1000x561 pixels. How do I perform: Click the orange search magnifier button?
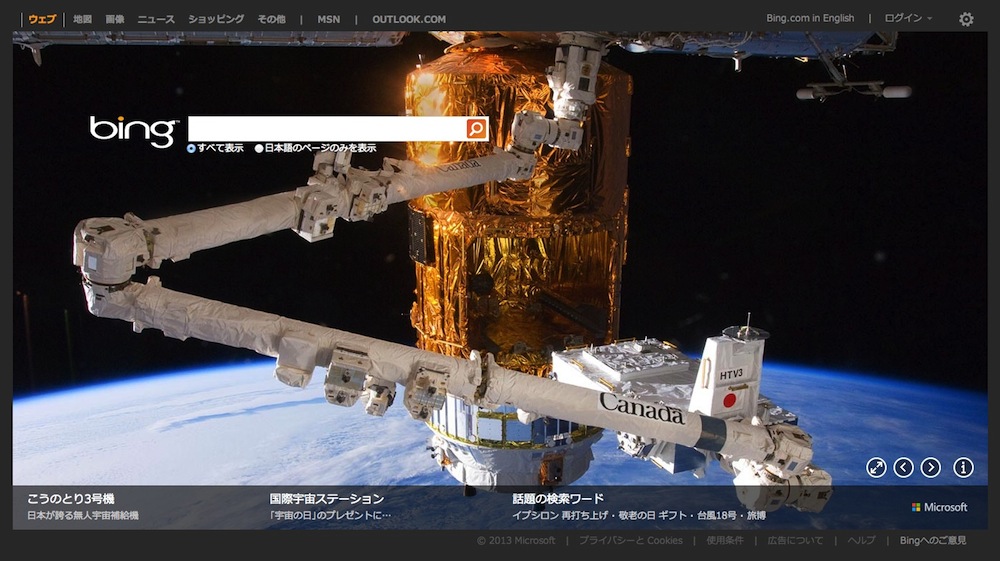[x=477, y=129]
